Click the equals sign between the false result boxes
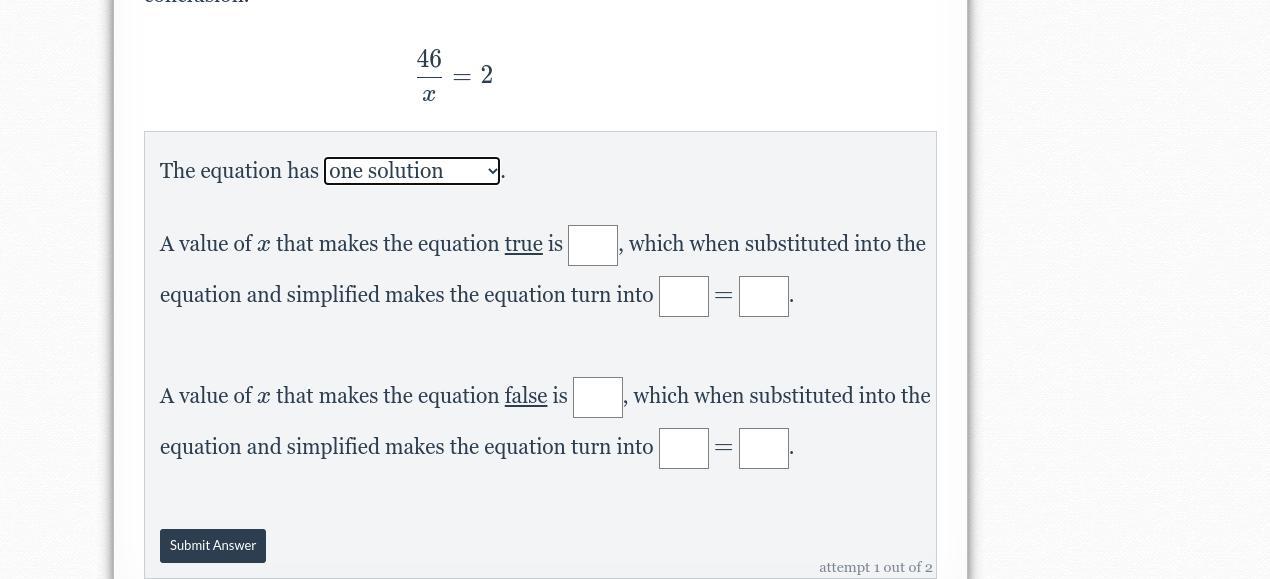The image size is (1270, 579). point(724,449)
